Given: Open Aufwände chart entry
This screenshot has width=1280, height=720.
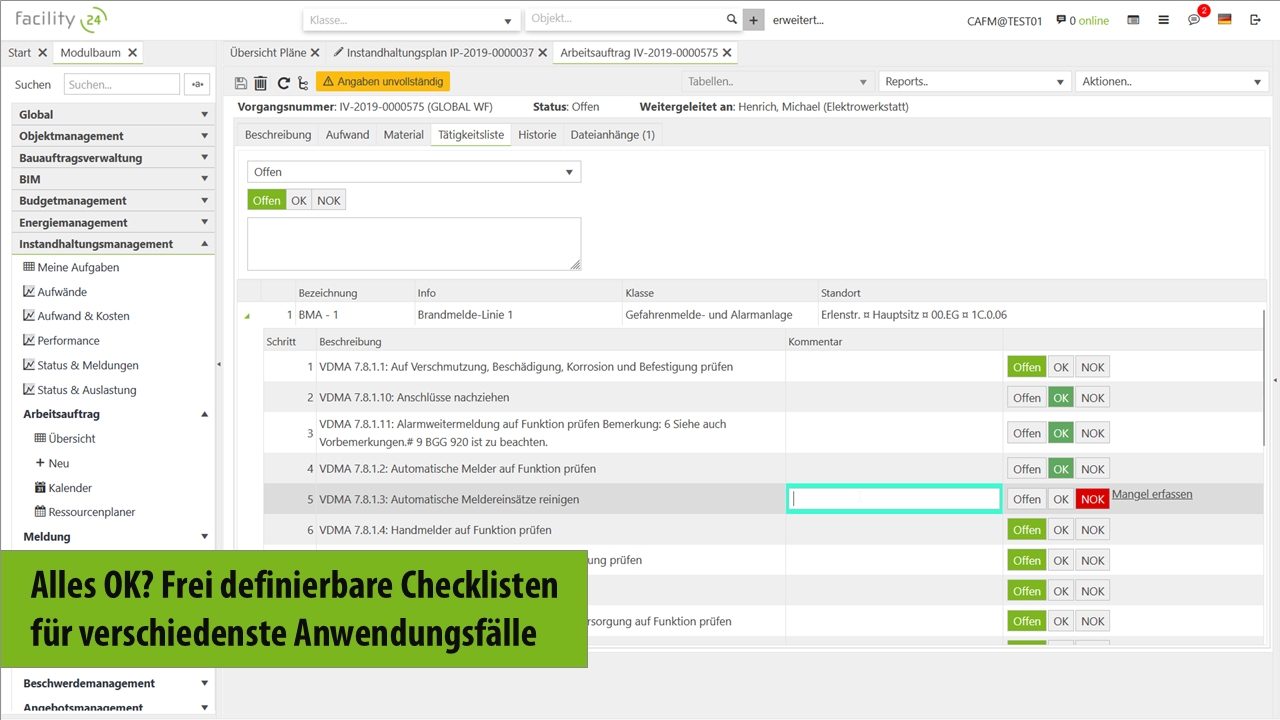Looking at the screenshot, I should [x=55, y=292].
